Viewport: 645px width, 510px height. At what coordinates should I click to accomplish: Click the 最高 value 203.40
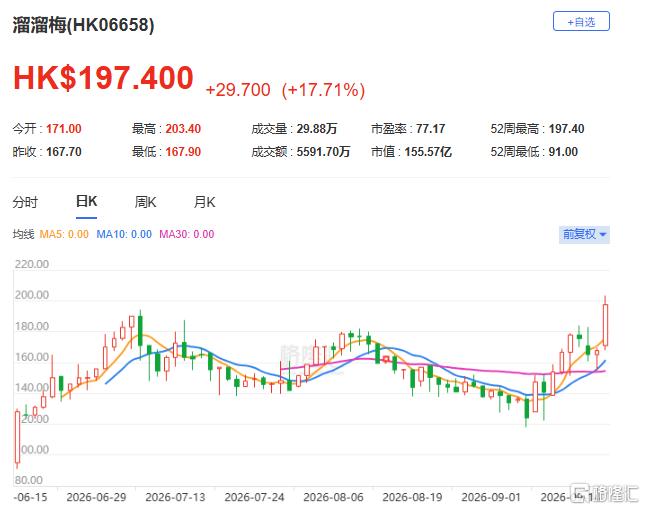[x=183, y=129]
